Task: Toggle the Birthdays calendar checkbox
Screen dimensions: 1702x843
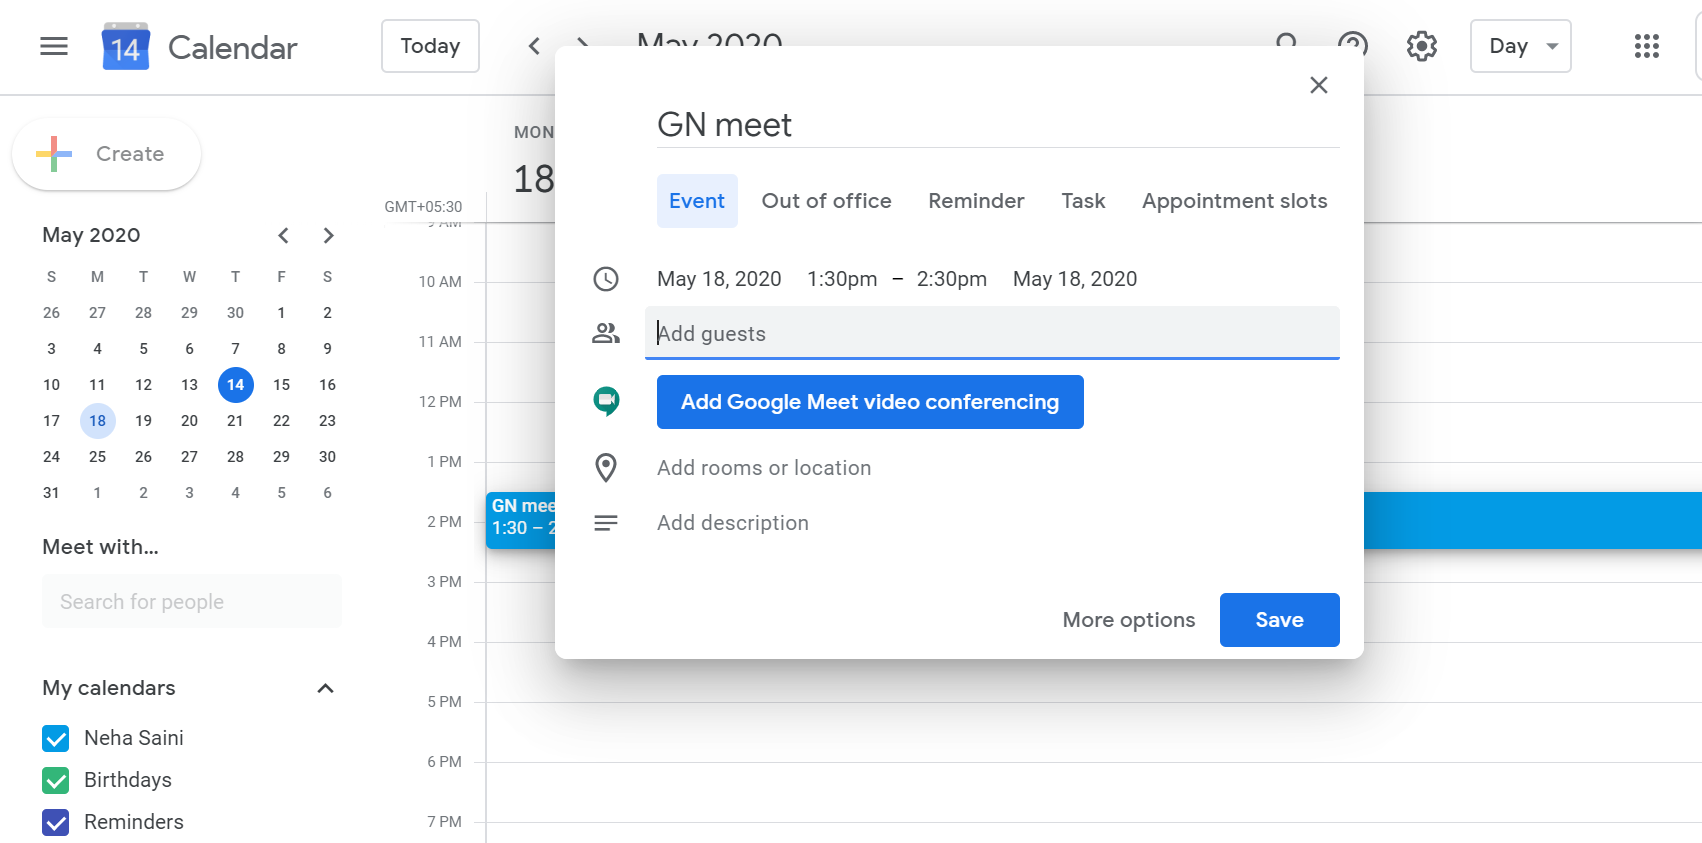Action: click(56, 780)
